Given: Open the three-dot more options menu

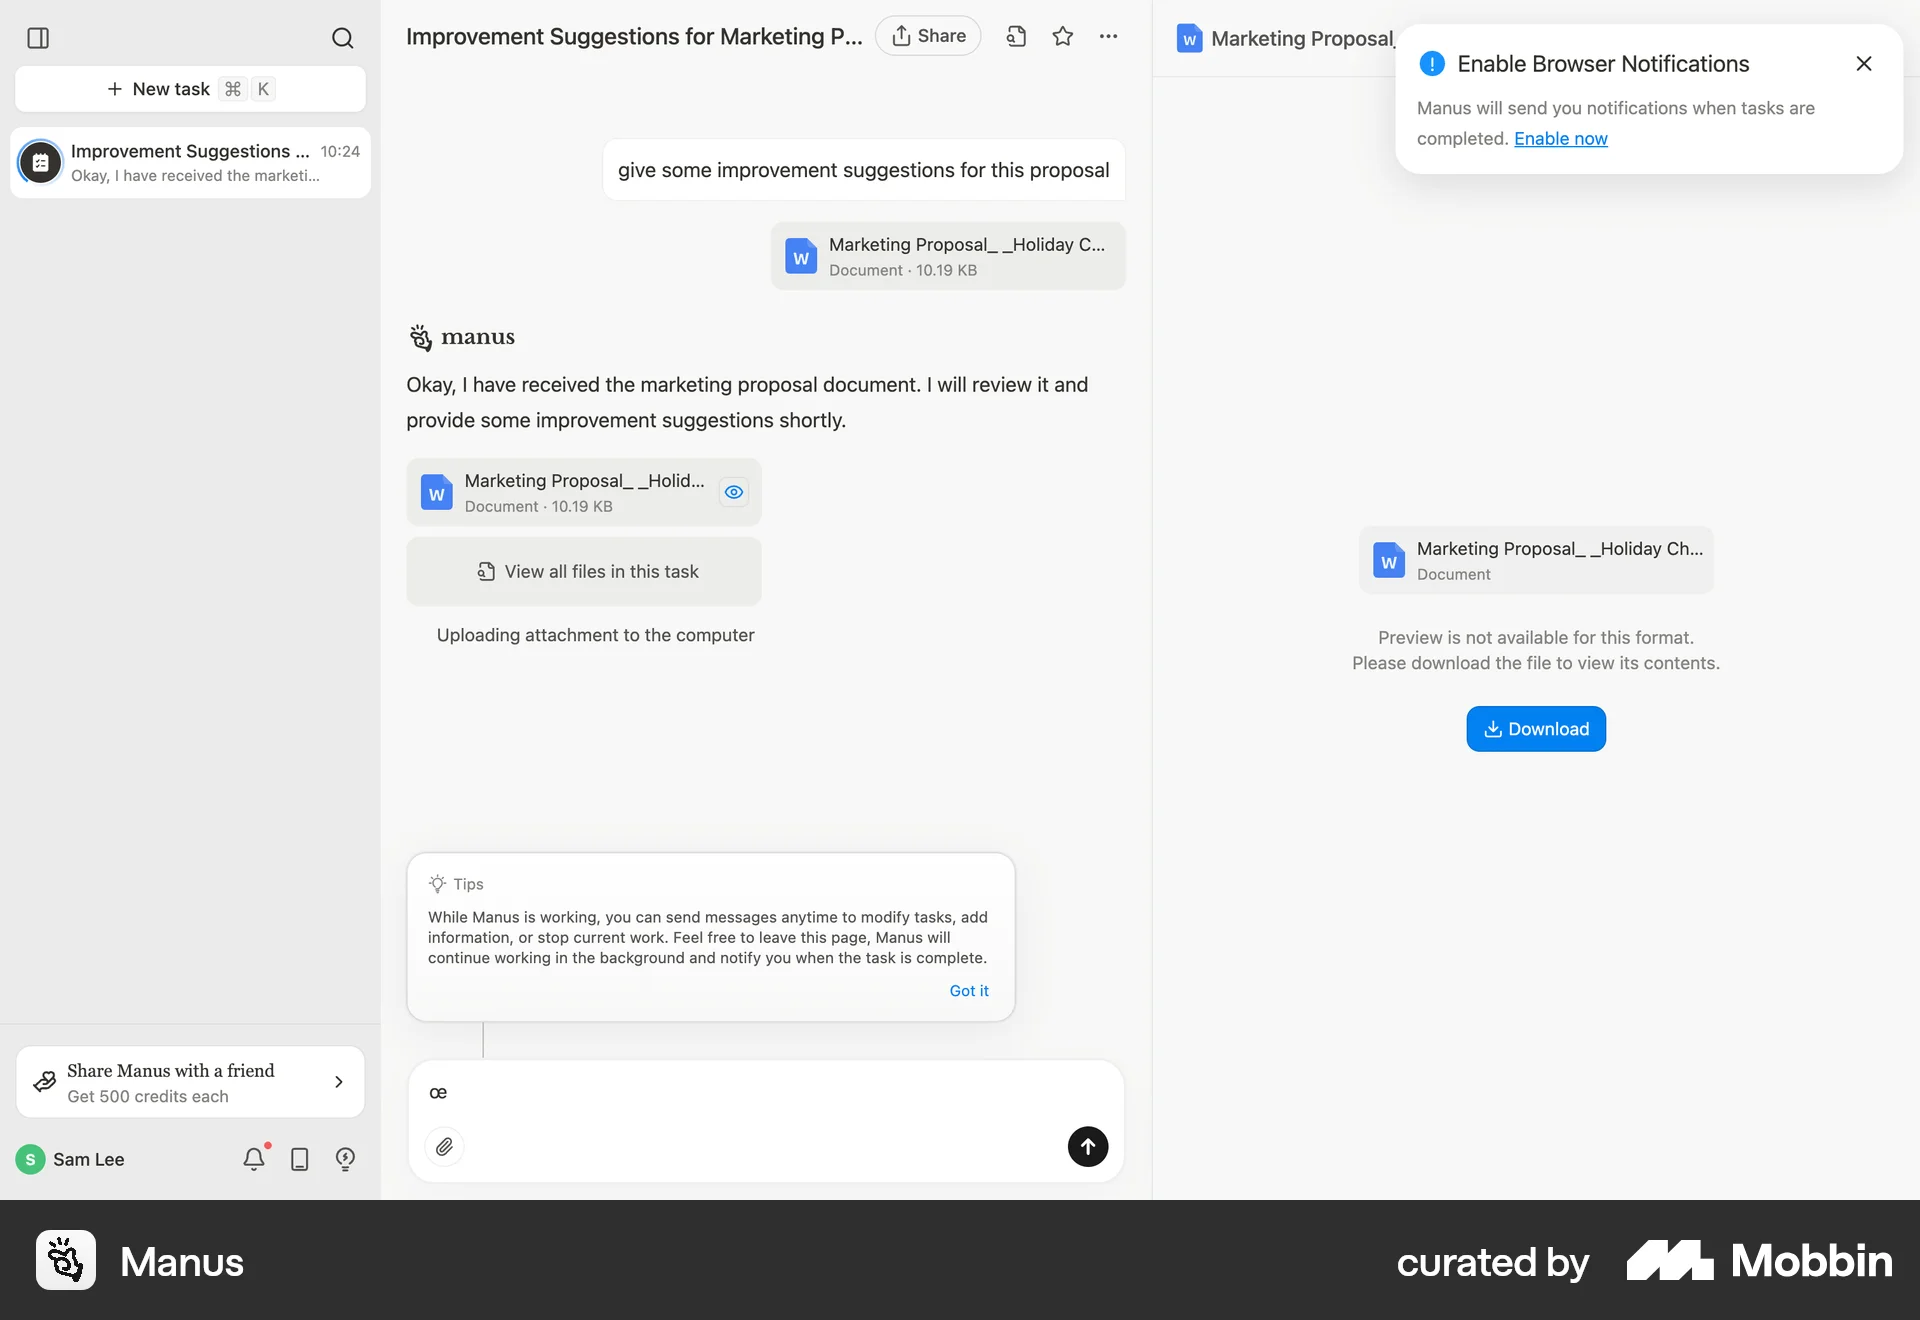Looking at the screenshot, I should point(1108,36).
